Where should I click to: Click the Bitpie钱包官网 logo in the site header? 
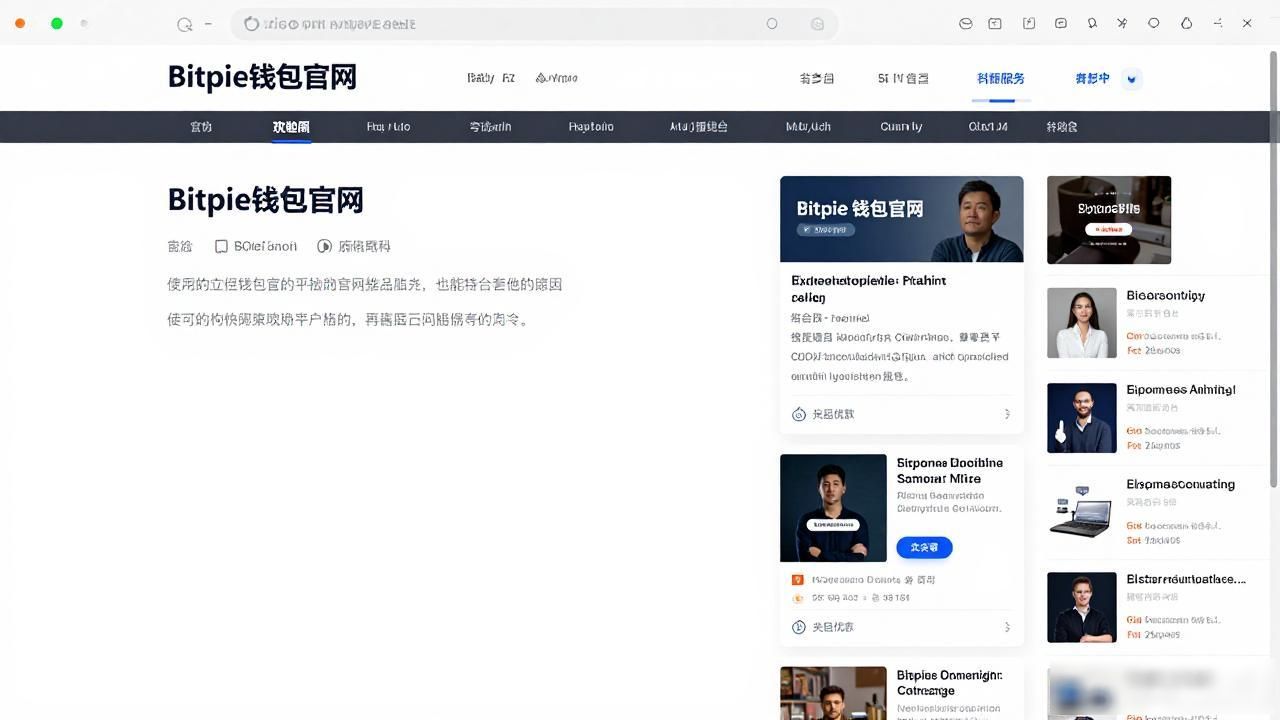click(262, 77)
